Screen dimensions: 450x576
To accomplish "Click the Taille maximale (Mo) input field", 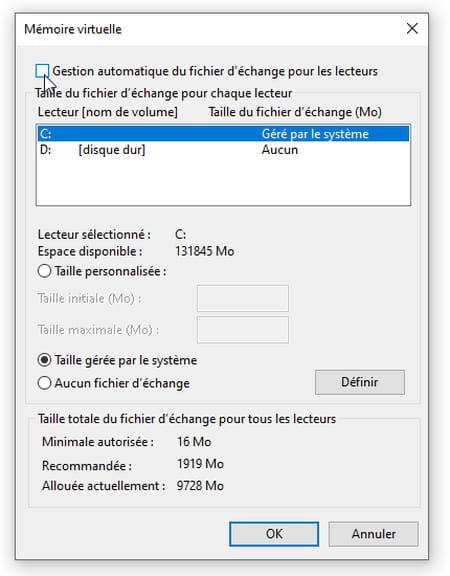I will (x=243, y=330).
